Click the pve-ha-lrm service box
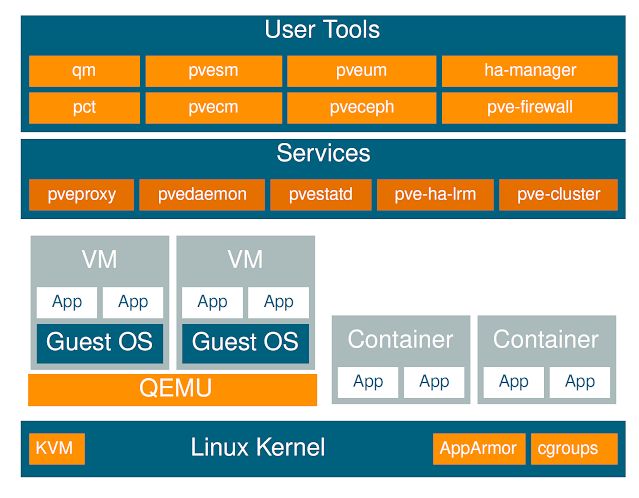The width and height of the screenshot is (639, 498). click(x=435, y=195)
